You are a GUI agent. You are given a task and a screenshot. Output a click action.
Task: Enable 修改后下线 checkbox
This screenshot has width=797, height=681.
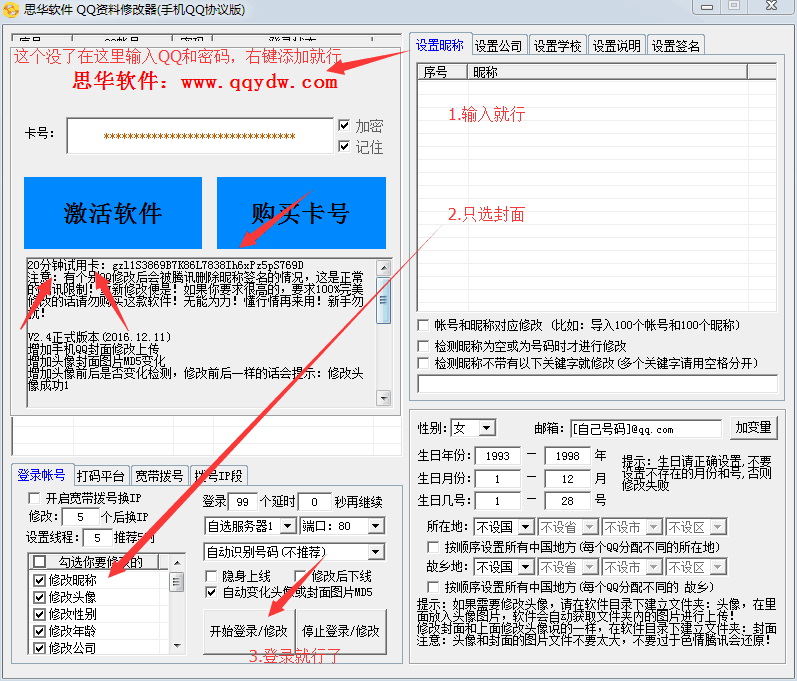pyautogui.click(x=300, y=576)
